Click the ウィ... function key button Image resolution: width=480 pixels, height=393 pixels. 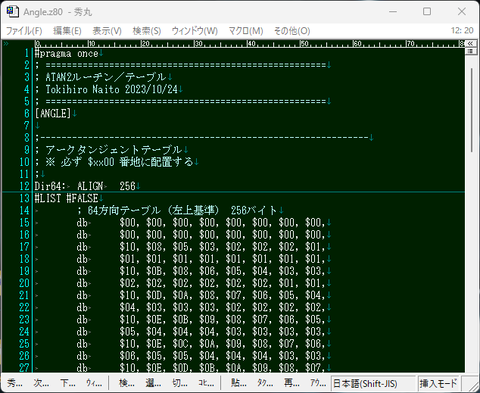(x=94, y=383)
